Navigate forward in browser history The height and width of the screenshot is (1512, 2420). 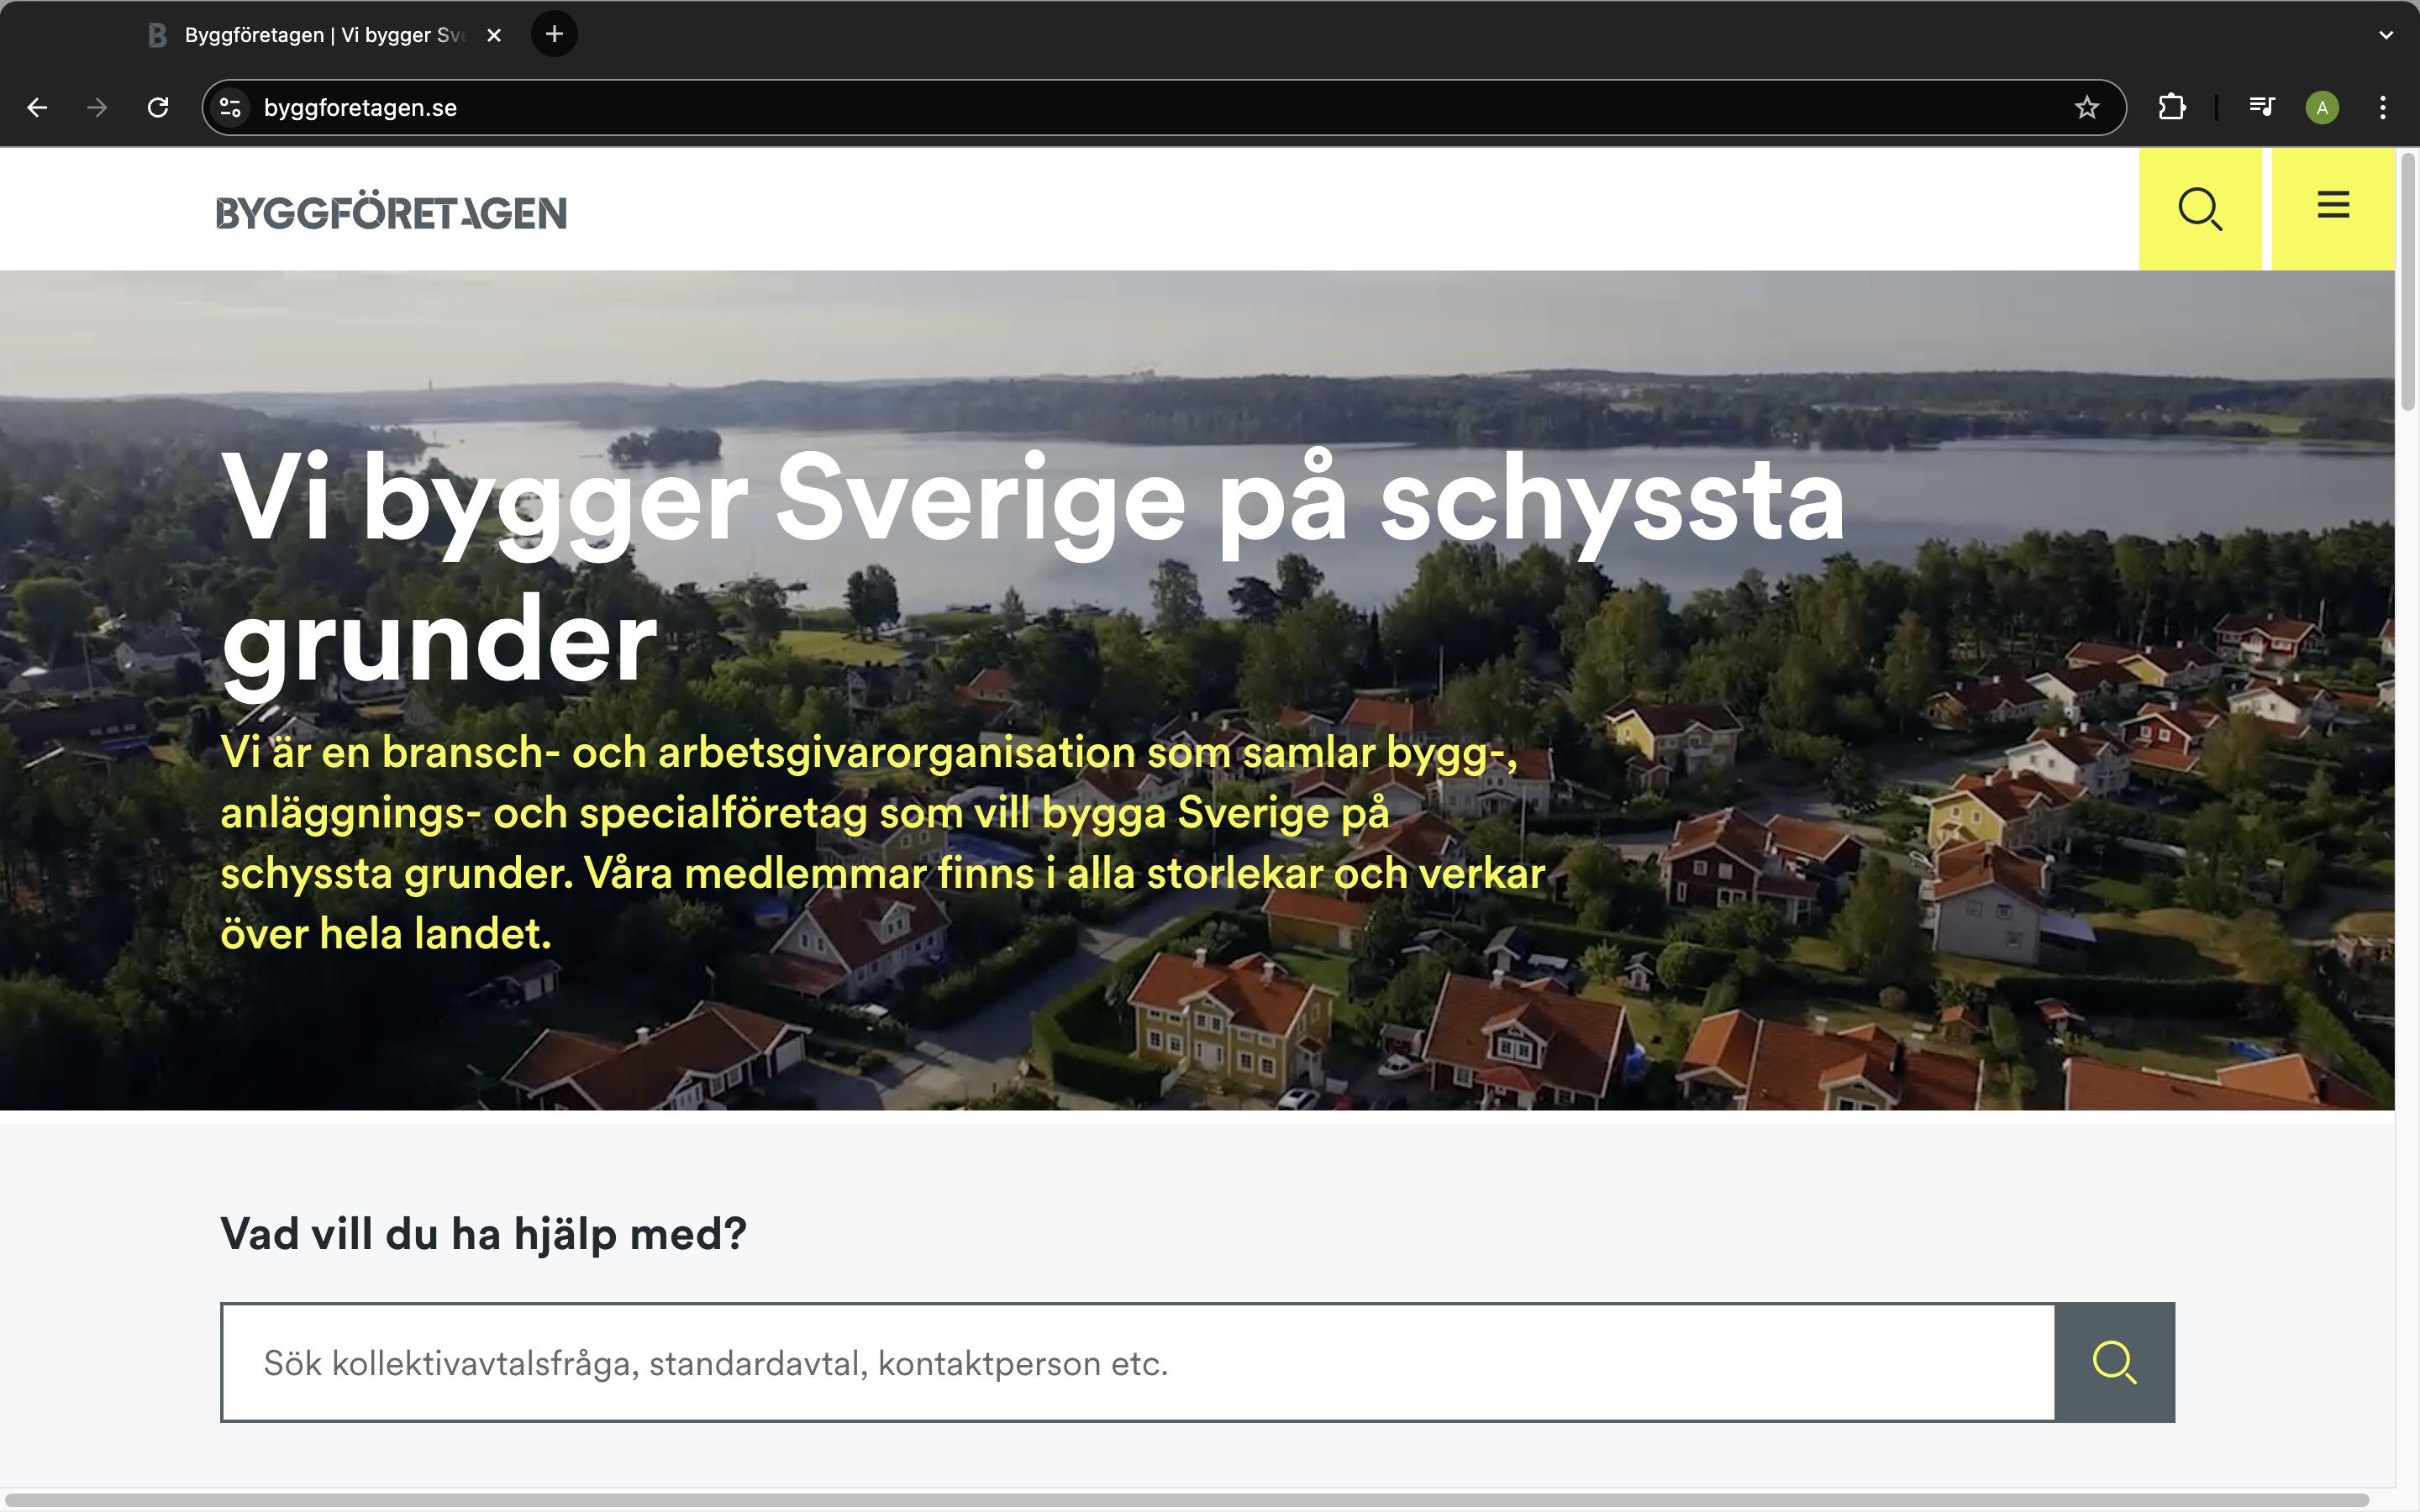pos(97,107)
